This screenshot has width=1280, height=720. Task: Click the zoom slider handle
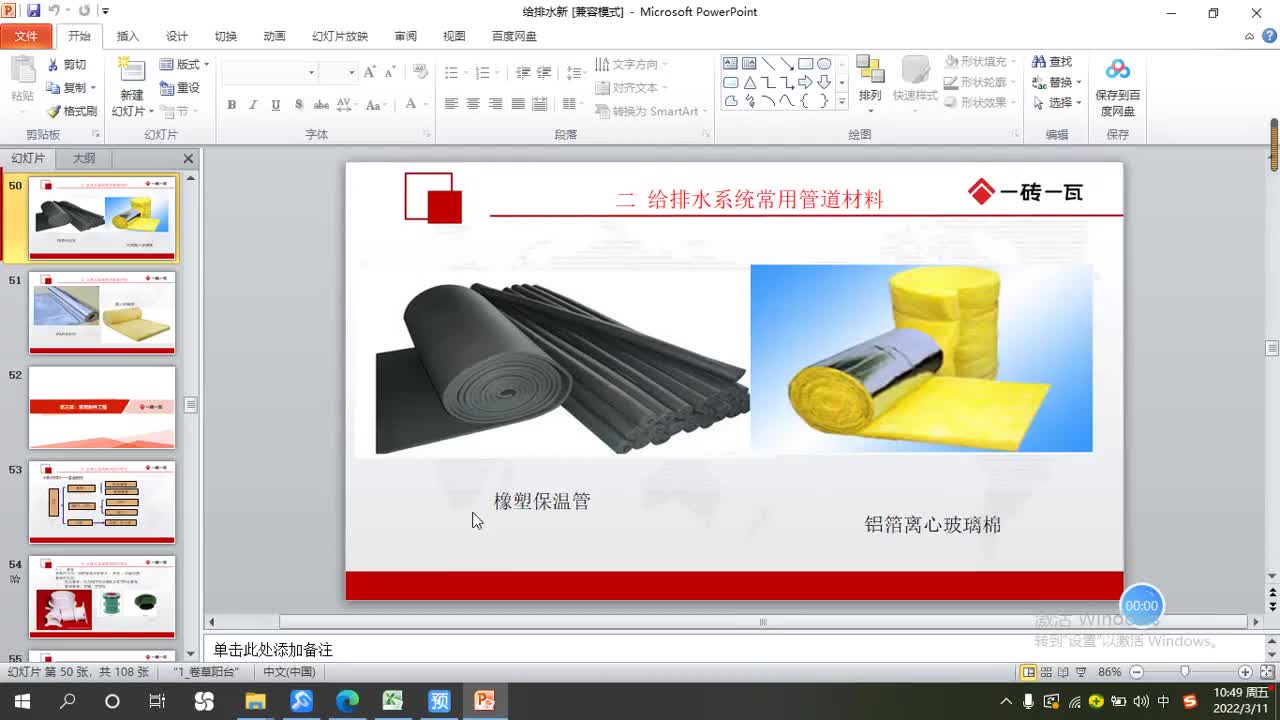1185,672
